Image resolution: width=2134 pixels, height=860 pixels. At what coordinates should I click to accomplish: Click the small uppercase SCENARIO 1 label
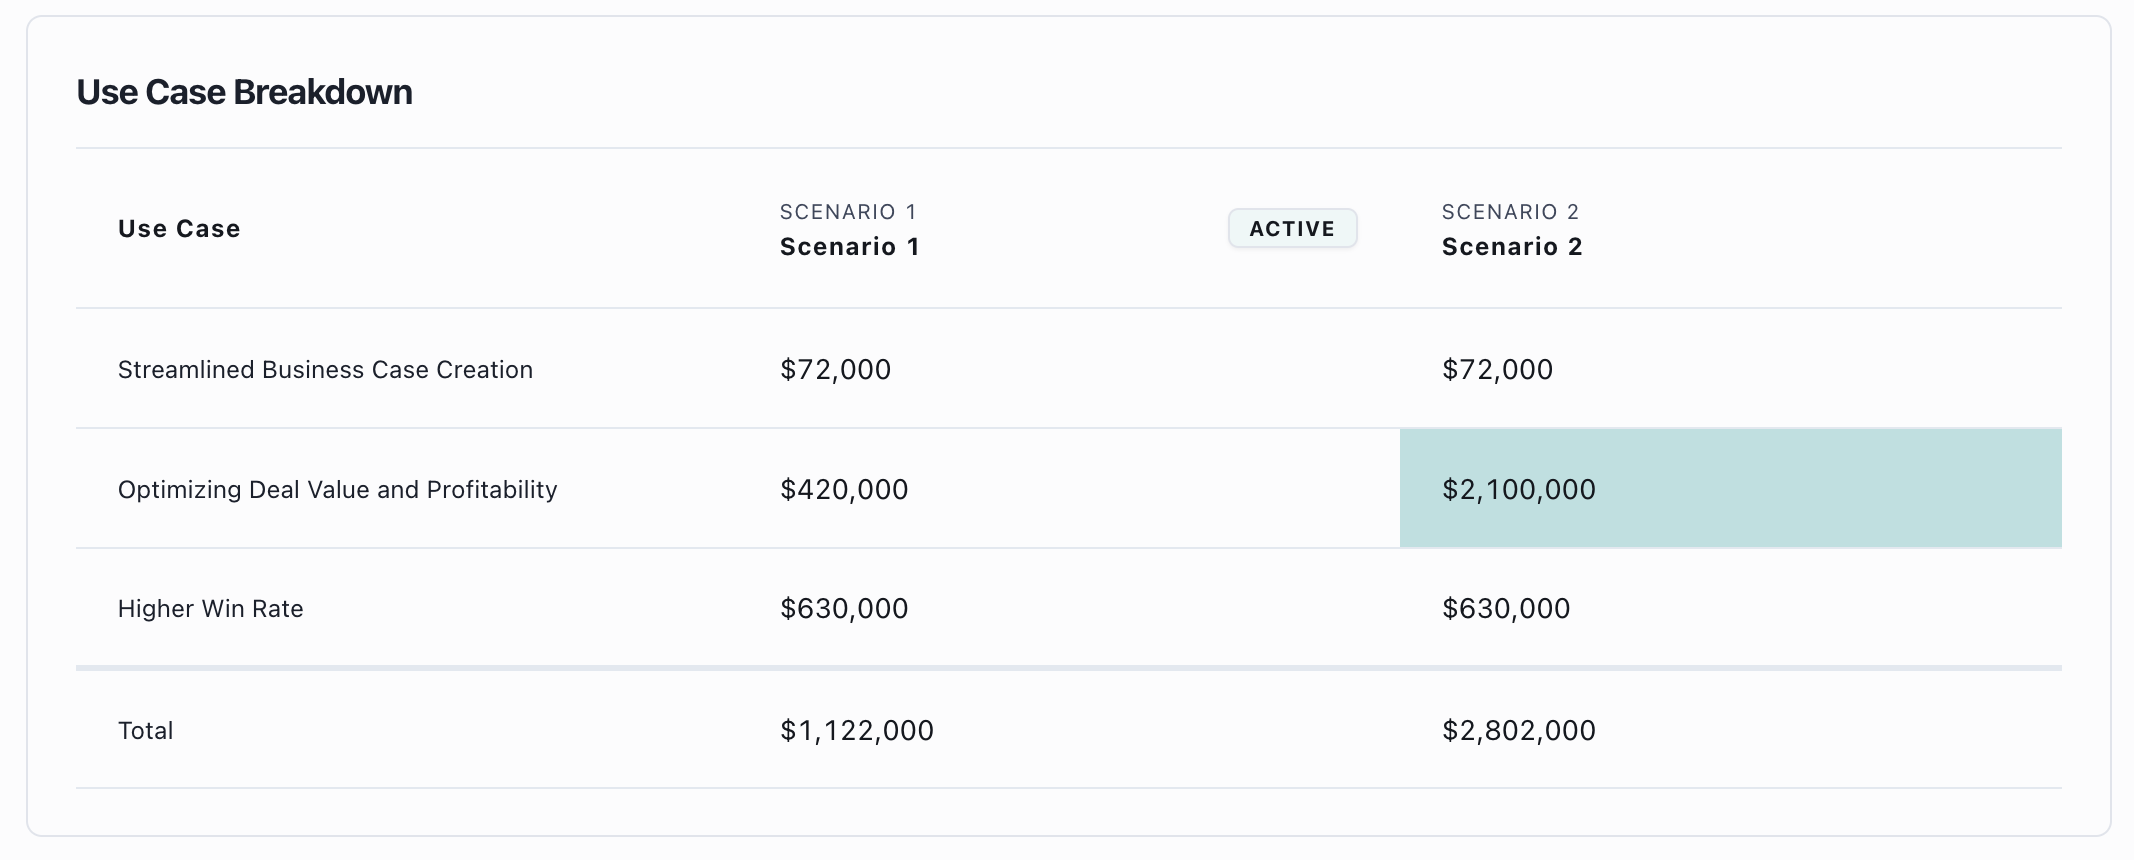tap(848, 212)
